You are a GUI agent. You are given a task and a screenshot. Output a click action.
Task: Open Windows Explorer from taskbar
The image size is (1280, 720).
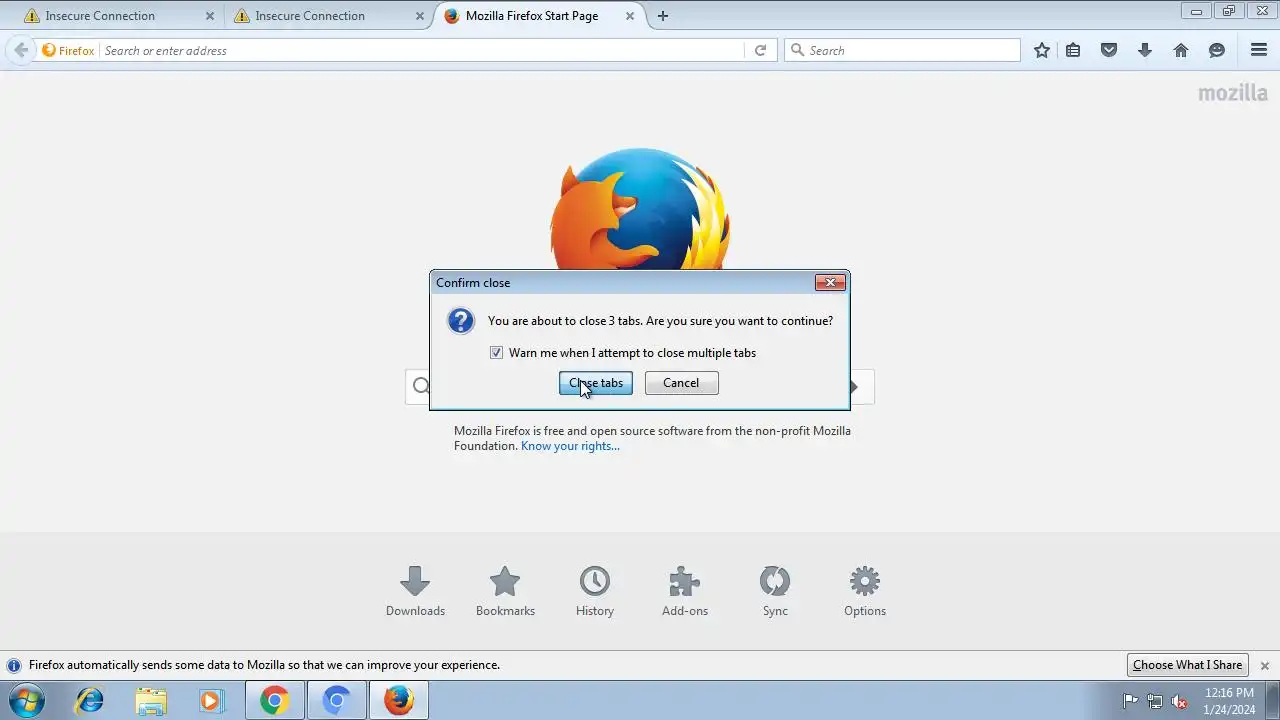point(151,700)
